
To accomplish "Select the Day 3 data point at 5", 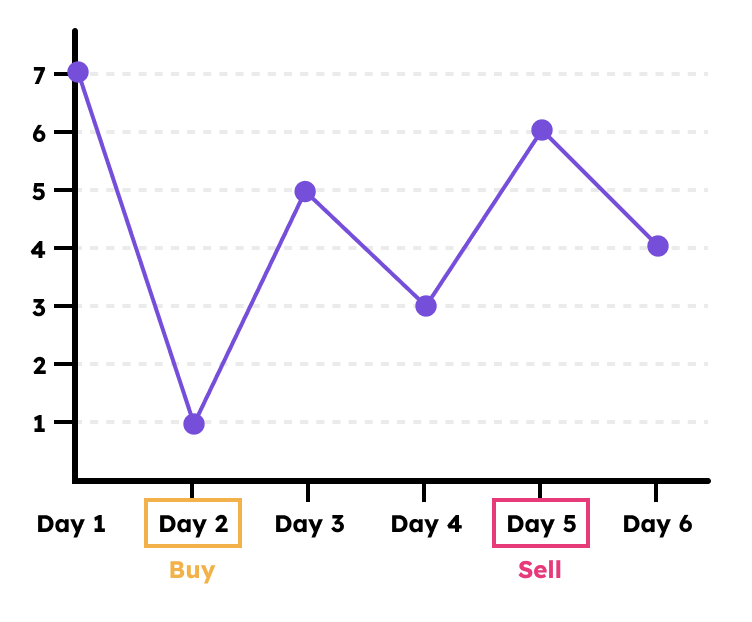I will pyautogui.click(x=306, y=191).
